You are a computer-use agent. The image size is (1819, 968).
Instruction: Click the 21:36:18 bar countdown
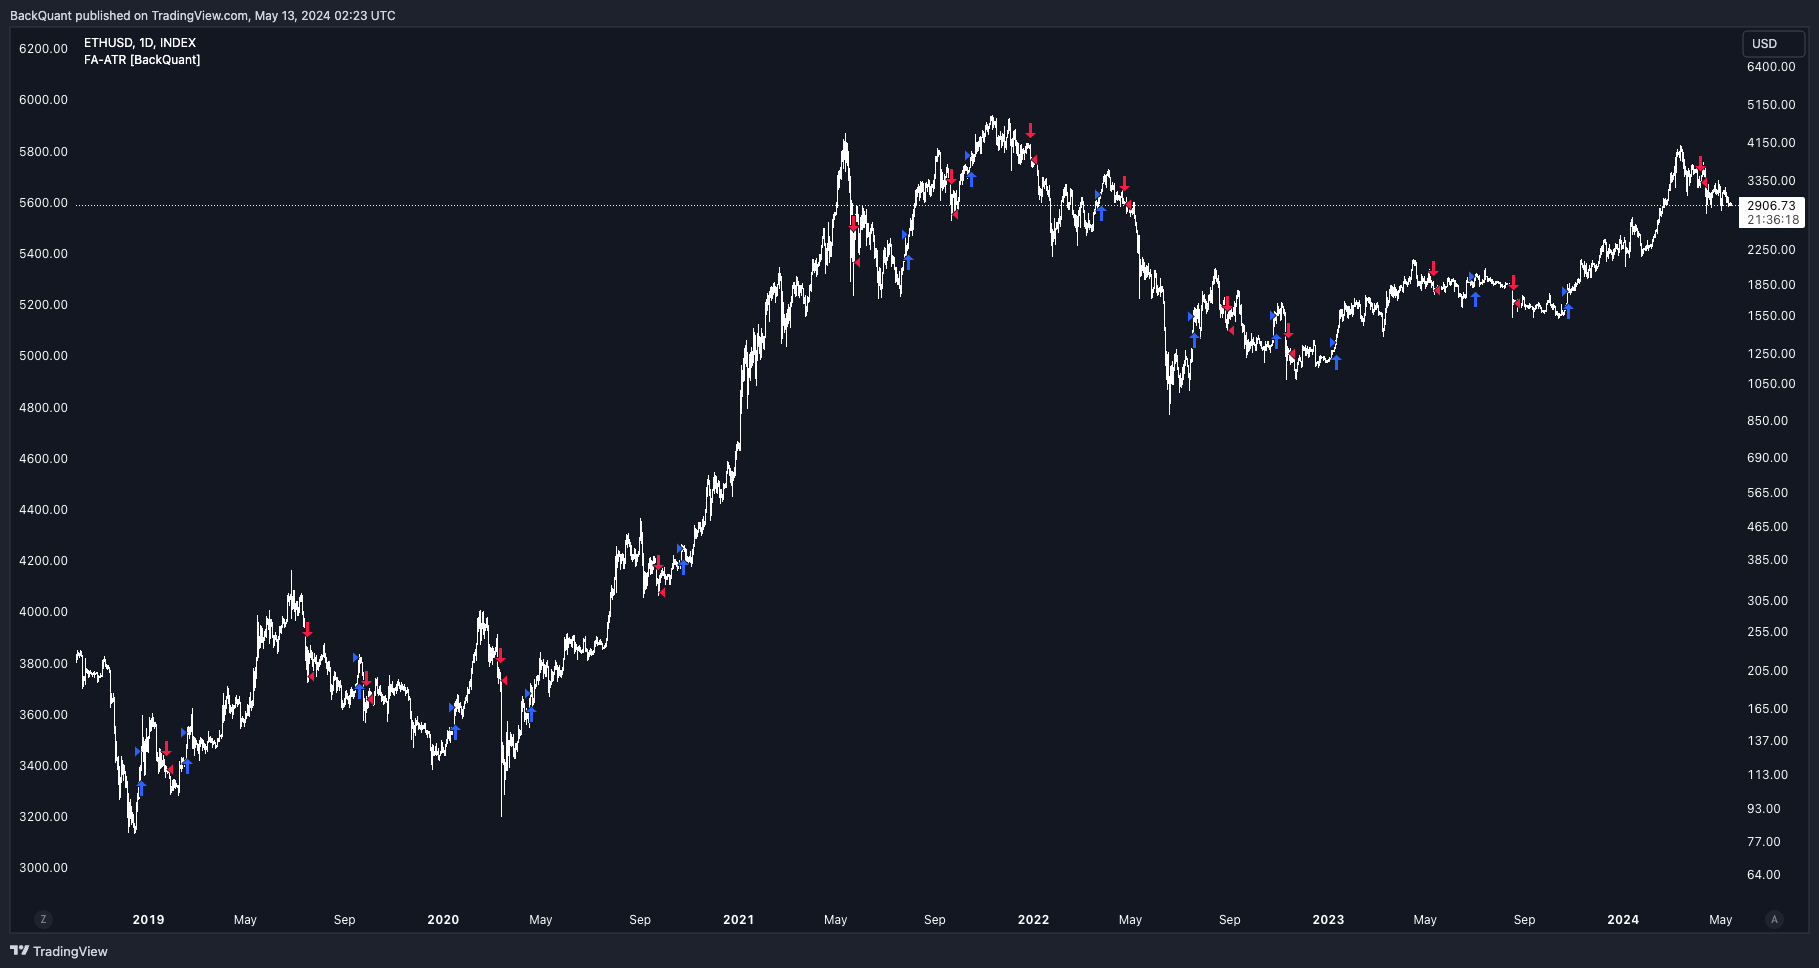[1772, 220]
